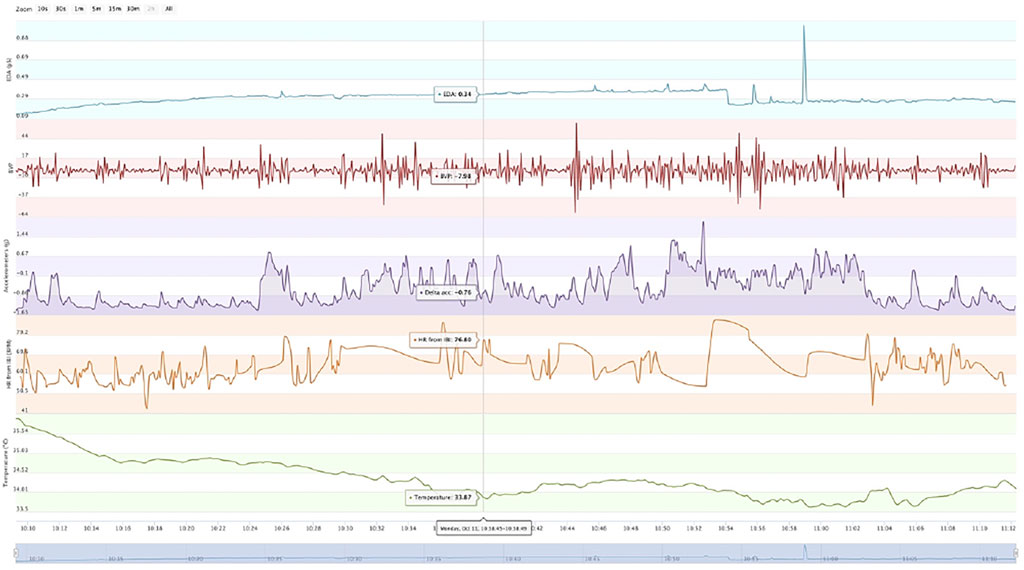1024x570 pixels.
Task: Click the 11:12 time axis label
Action: coord(1008,528)
